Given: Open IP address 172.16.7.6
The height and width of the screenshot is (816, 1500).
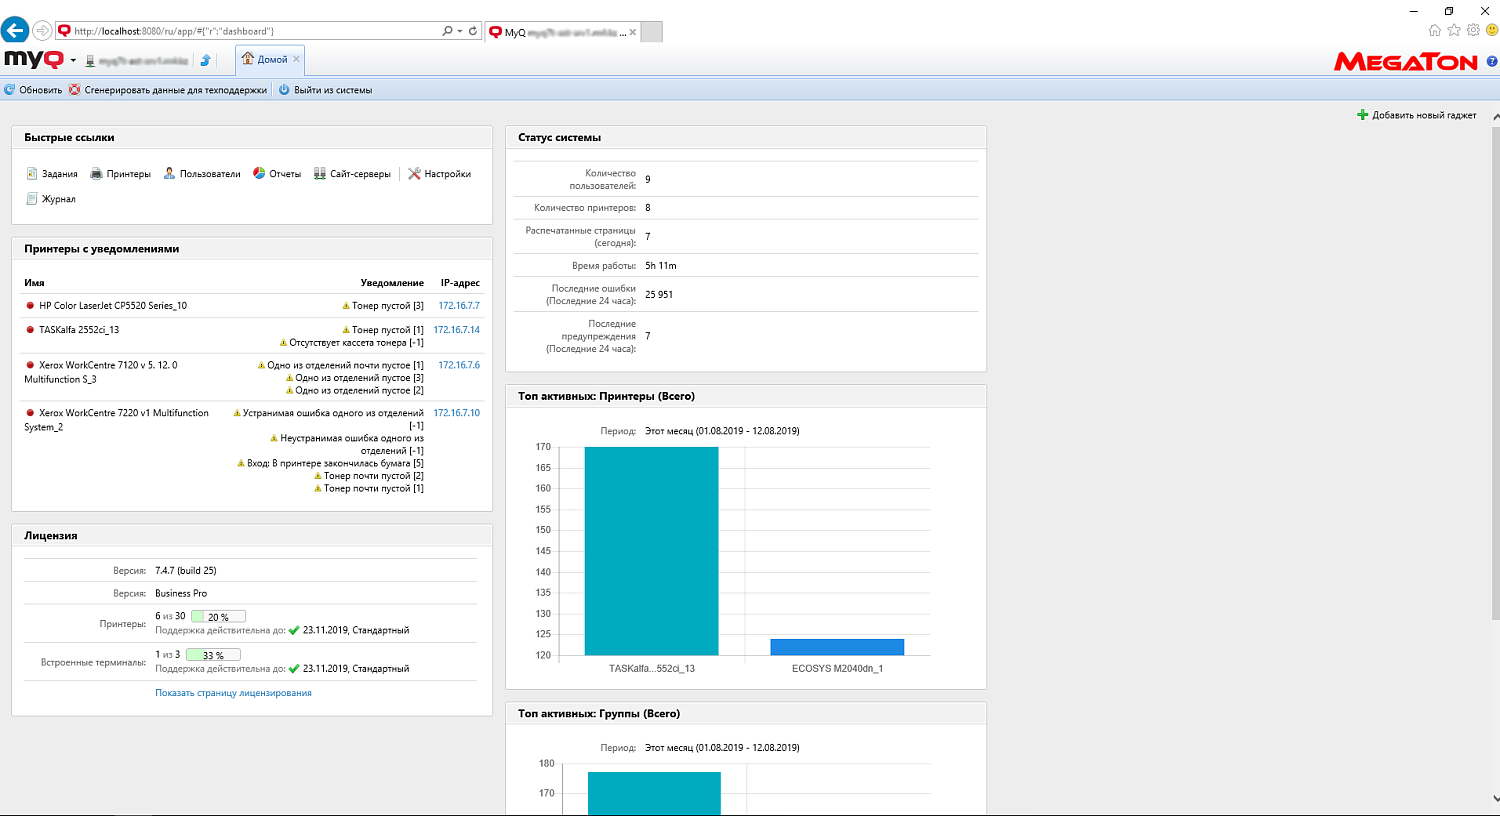Looking at the screenshot, I should point(459,365).
